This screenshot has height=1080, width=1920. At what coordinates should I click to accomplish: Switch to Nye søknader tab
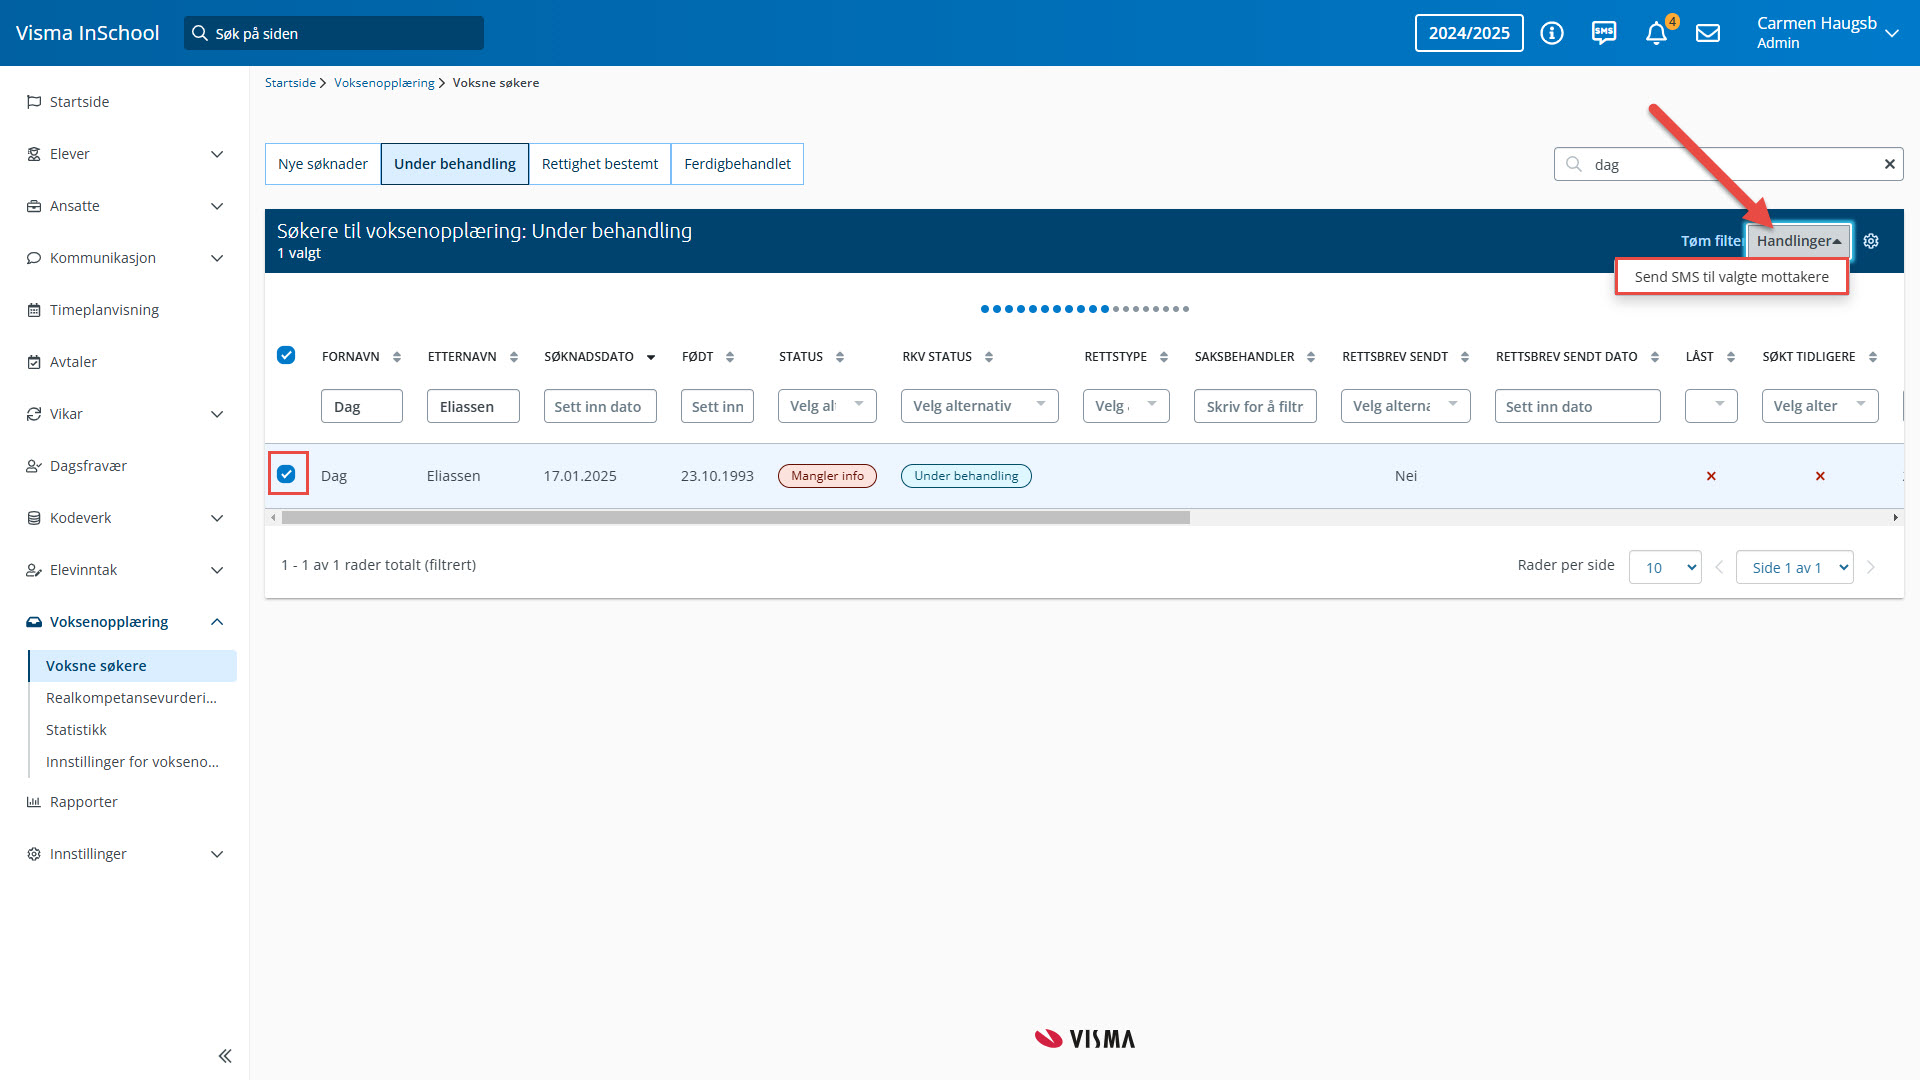click(322, 164)
